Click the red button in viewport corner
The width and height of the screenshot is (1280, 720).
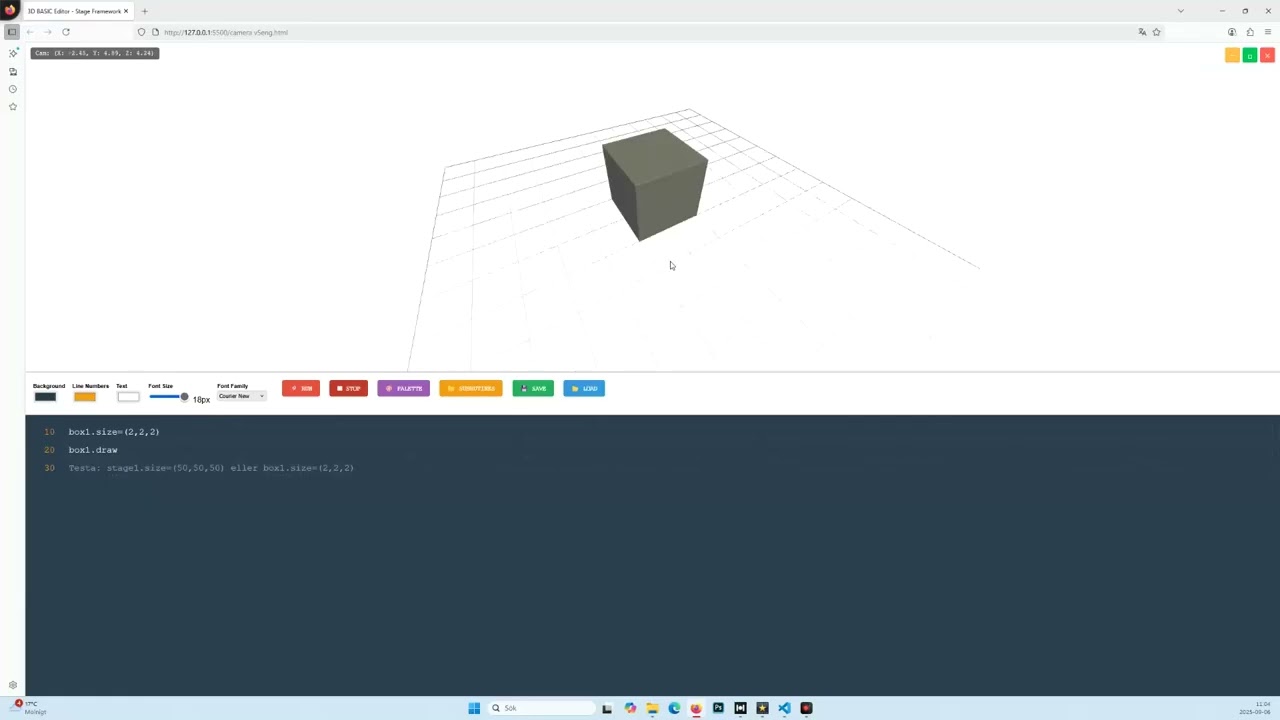1267,56
